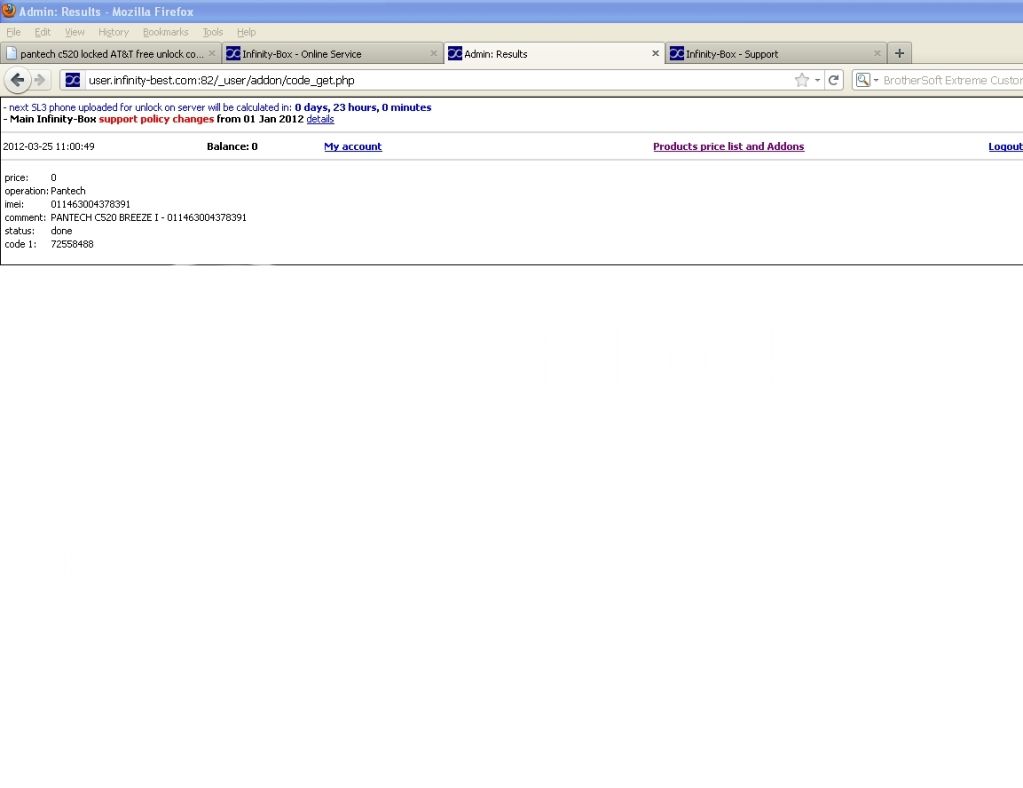1023x788 pixels.
Task: Bookmark this page with the star icon
Action: pyautogui.click(x=801, y=80)
